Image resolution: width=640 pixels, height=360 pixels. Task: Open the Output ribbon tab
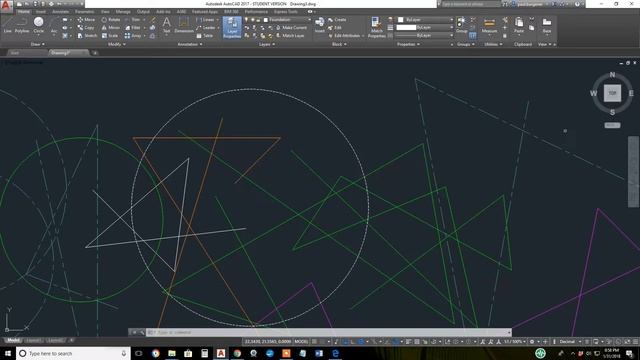(143, 11)
